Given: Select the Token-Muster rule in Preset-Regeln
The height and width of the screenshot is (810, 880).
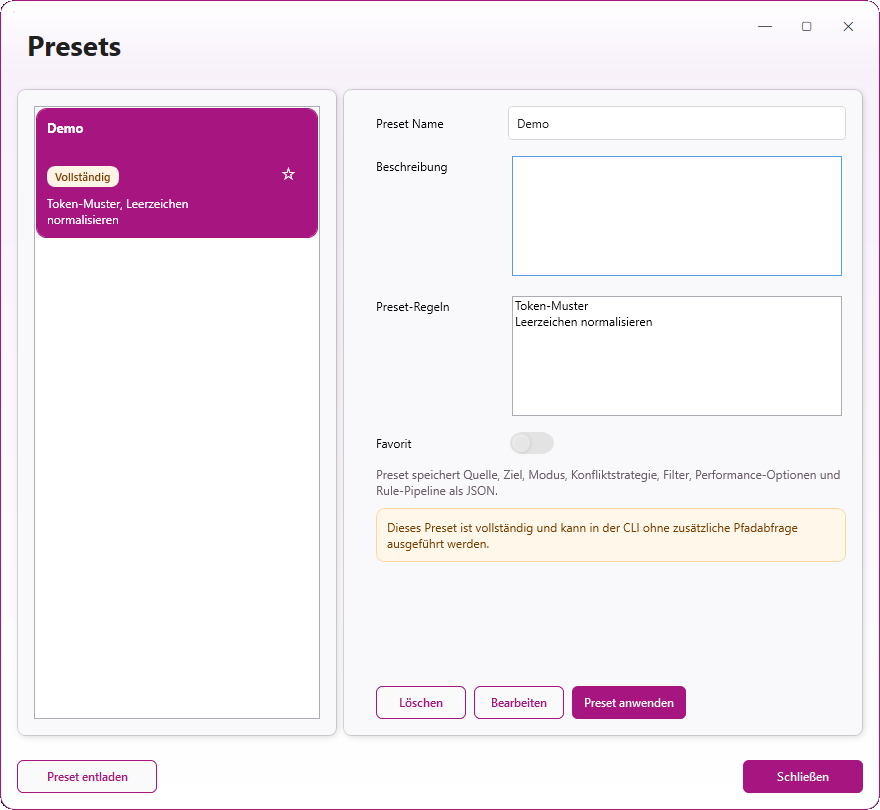Looking at the screenshot, I should point(552,306).
